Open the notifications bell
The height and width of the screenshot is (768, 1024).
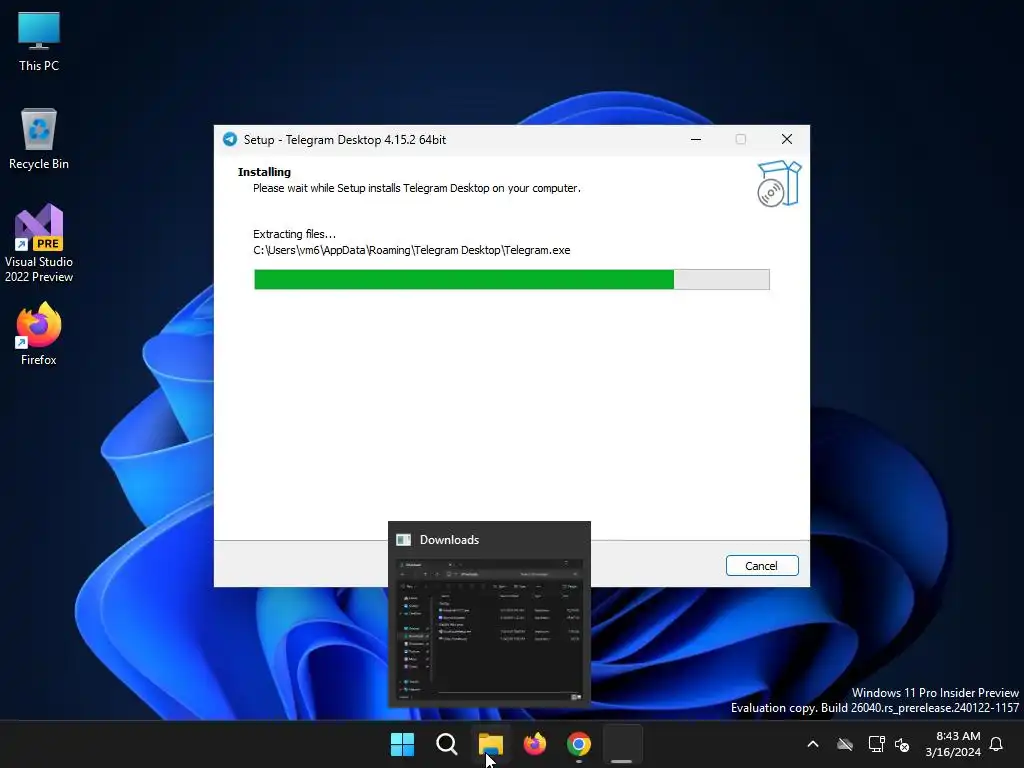click(x=997, y=744)
